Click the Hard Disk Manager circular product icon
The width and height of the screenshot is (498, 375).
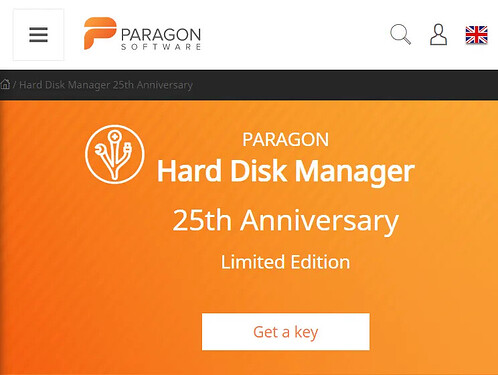pyautogui.click(x=115, y=154)
